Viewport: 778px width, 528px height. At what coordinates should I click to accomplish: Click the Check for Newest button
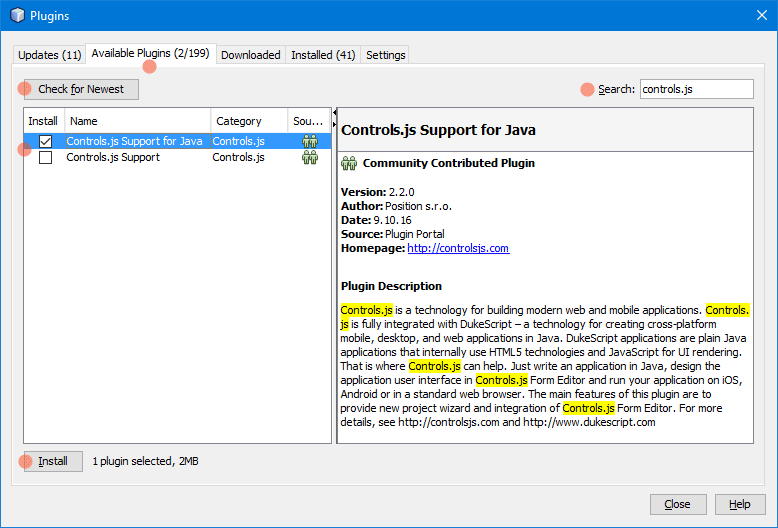click(81, 89)
